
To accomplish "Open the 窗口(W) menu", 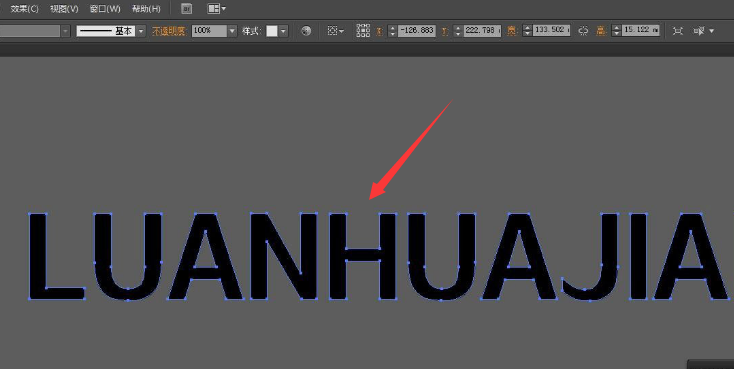I will [x=105, y=8].
